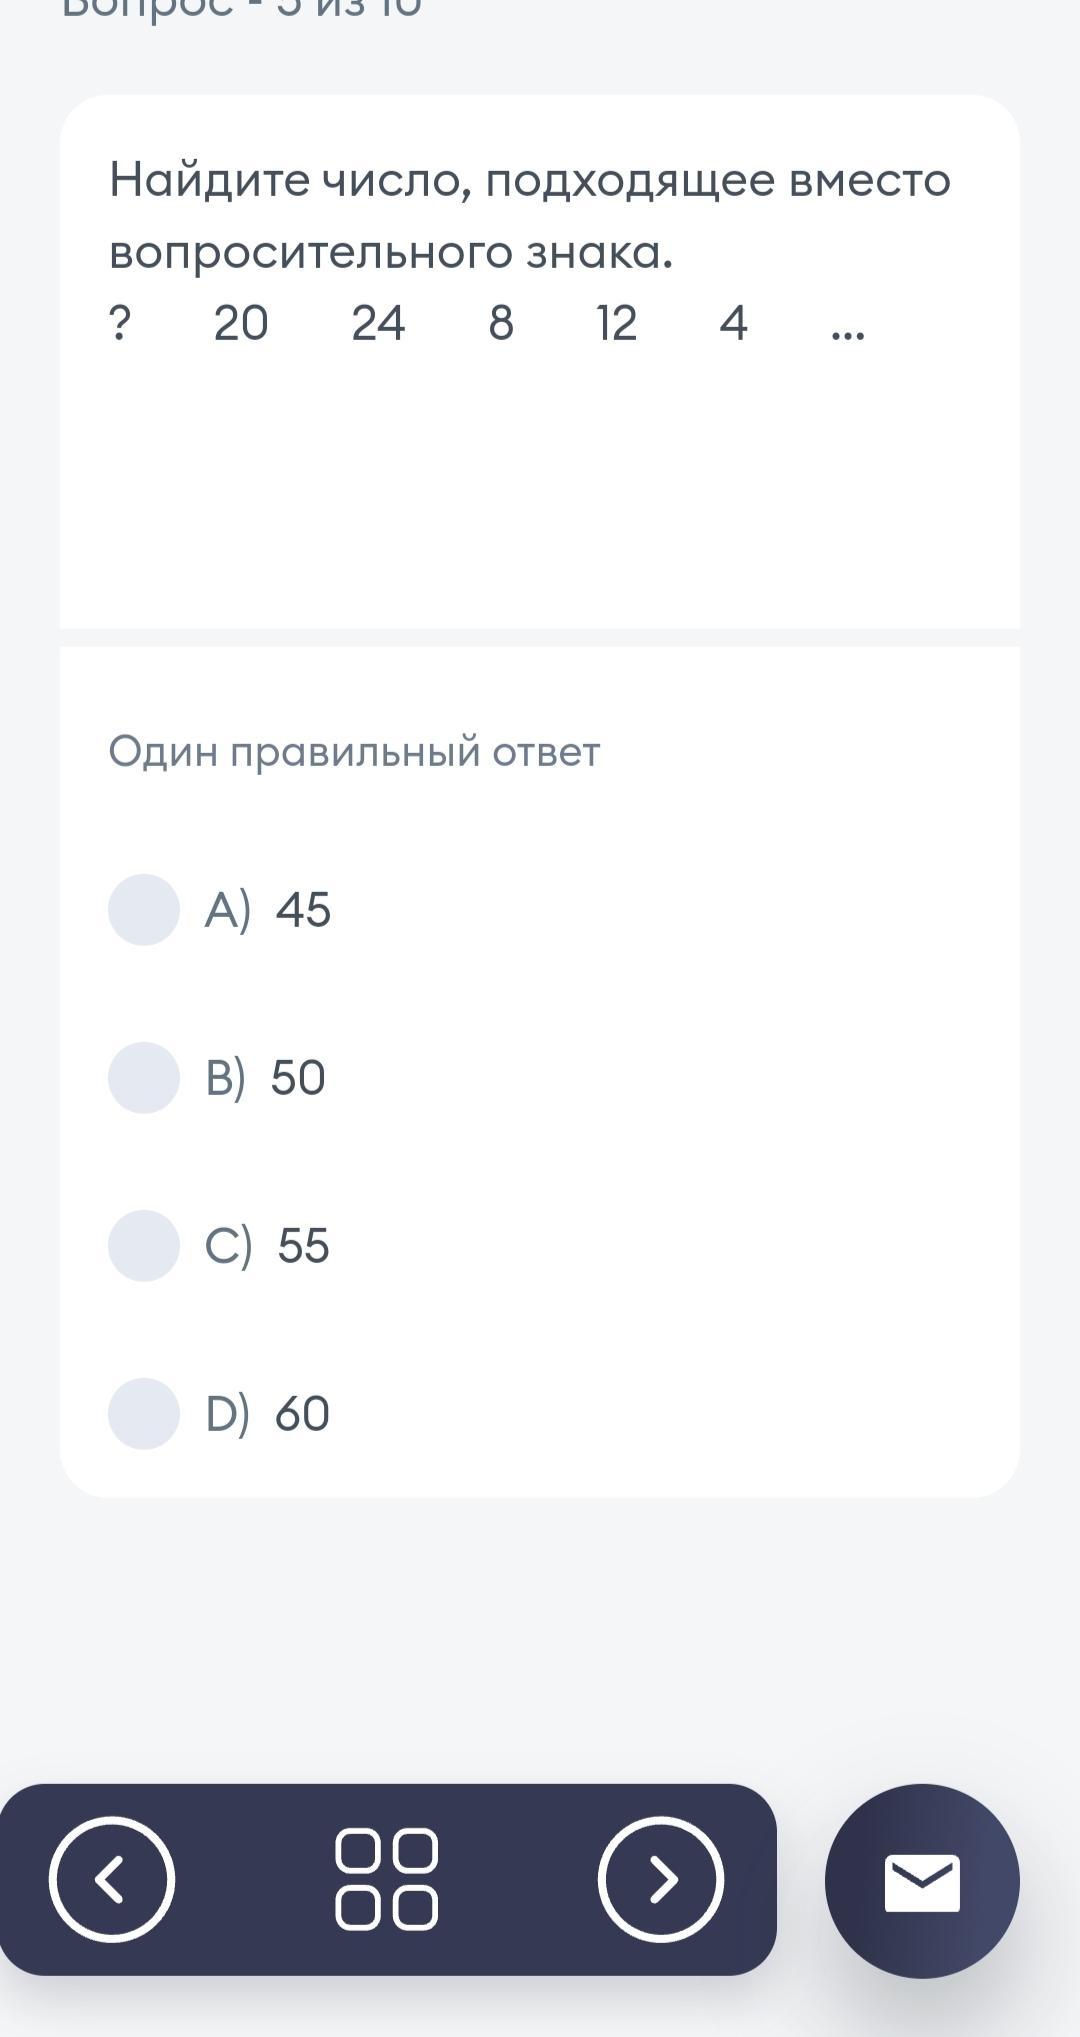The height and width of the screenshot is (2037, 1080).
Task: Mark radio button for answer C
Action: [x=144, y=1245]
